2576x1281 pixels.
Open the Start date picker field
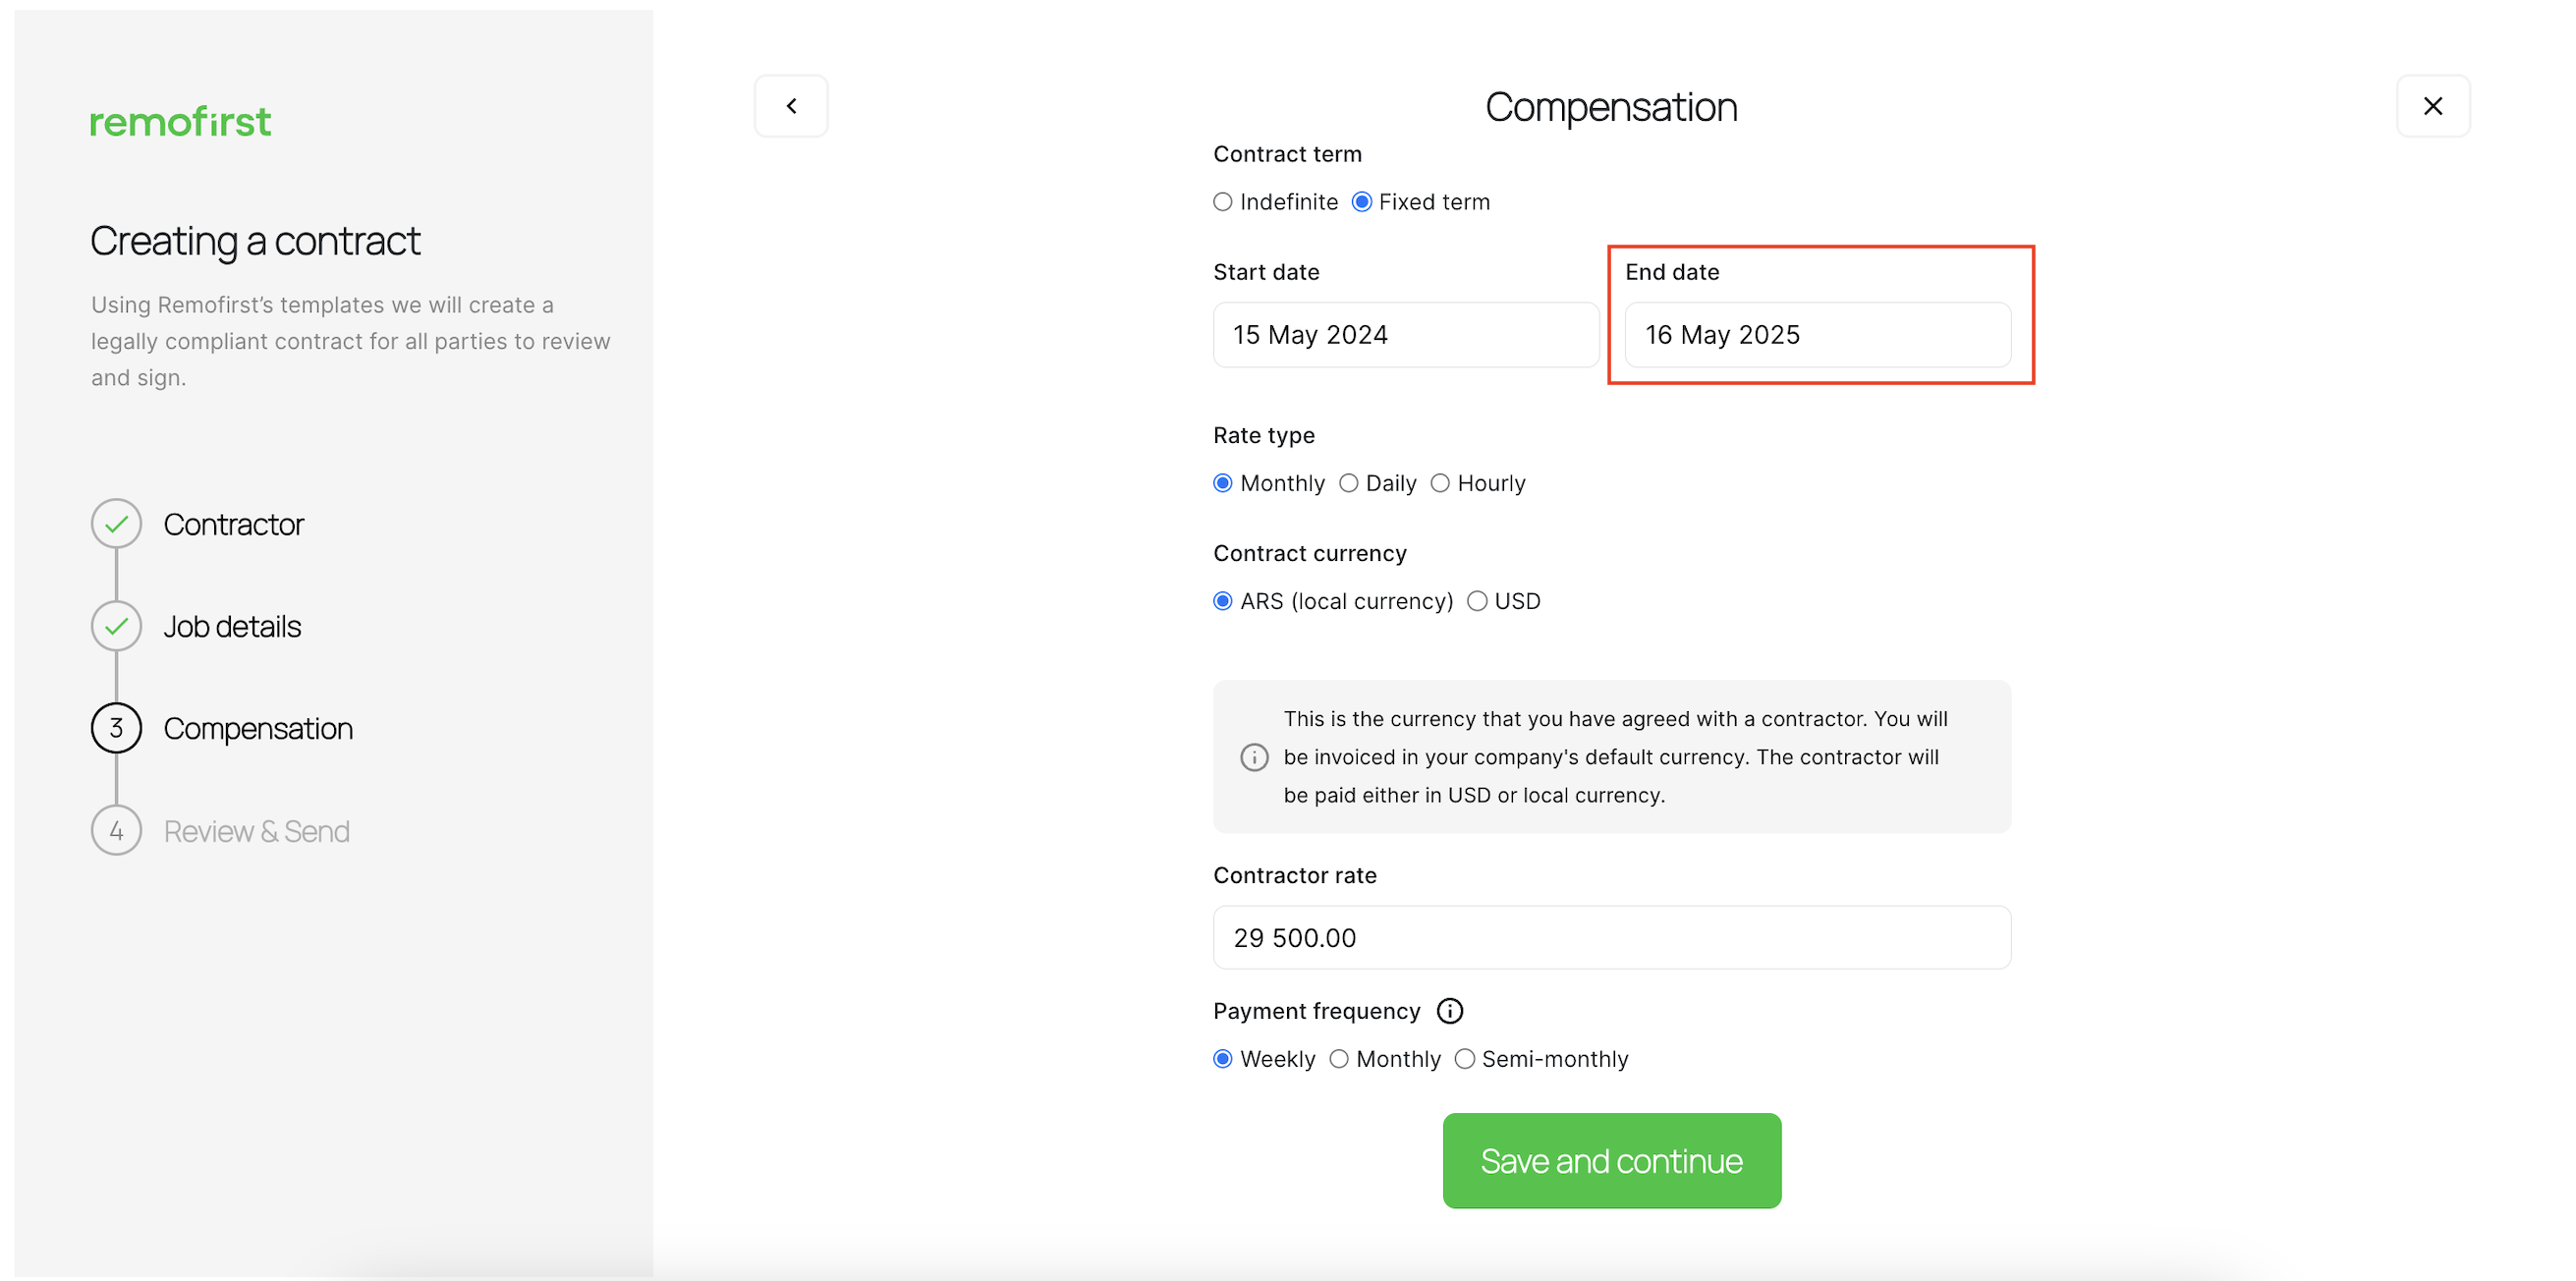(1405, 335)
